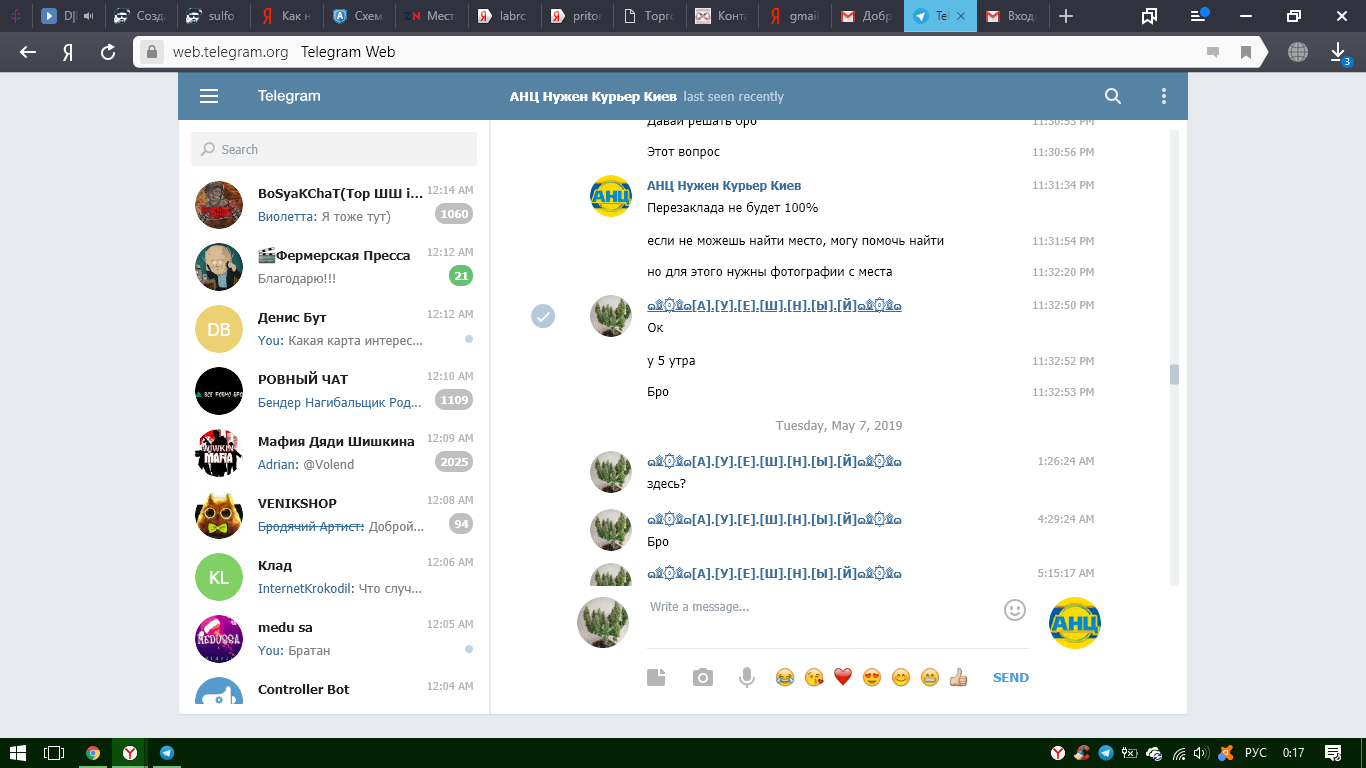
Task: Switch to the Торгс browser tab
Action: pos(648,16)
